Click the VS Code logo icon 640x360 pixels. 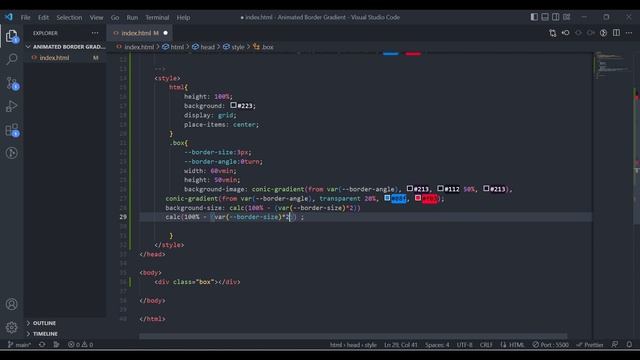[9, 17]
